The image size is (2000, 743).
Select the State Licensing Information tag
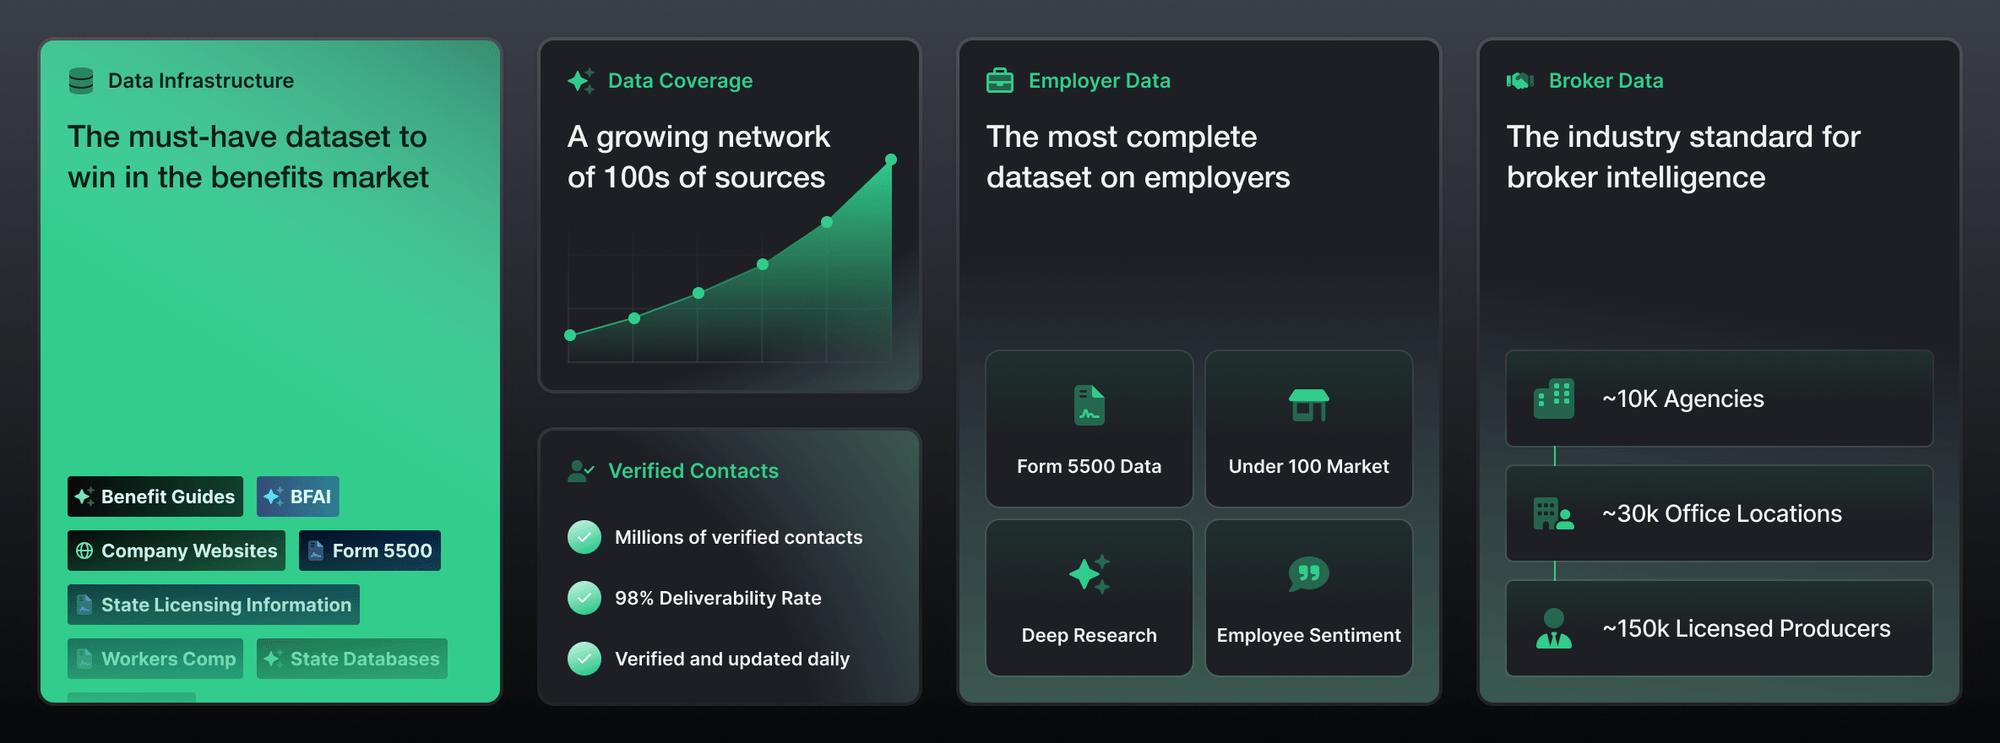(214, 605)
